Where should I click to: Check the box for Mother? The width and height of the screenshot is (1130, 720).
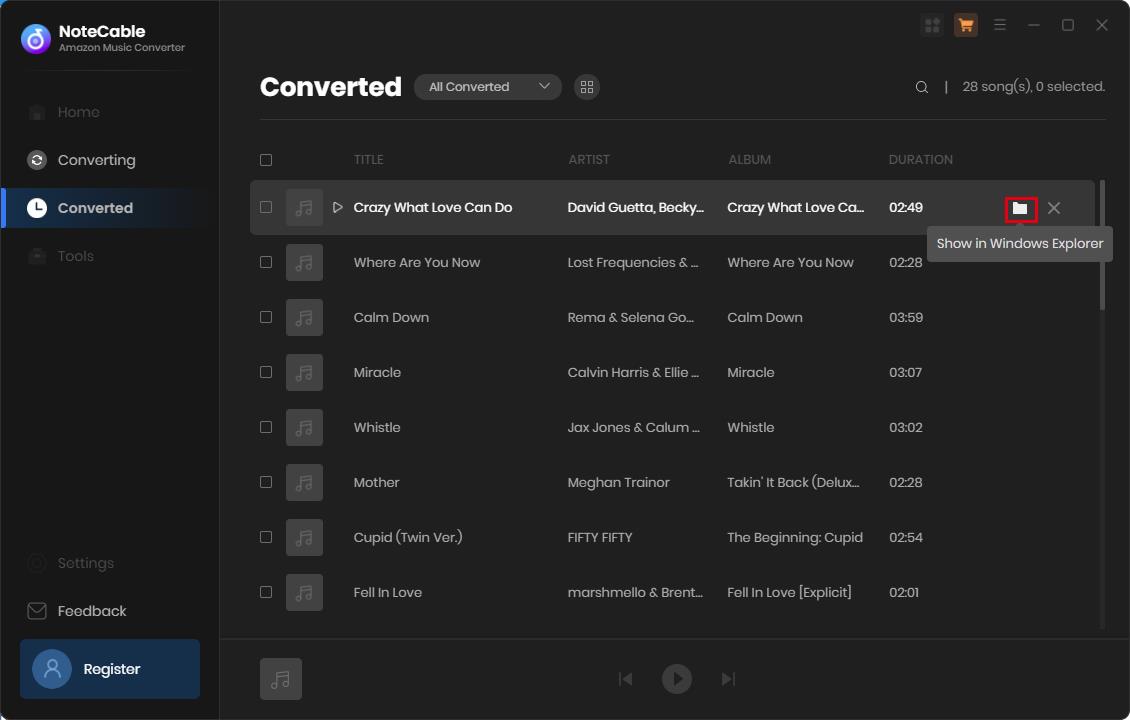click(266, 482)
